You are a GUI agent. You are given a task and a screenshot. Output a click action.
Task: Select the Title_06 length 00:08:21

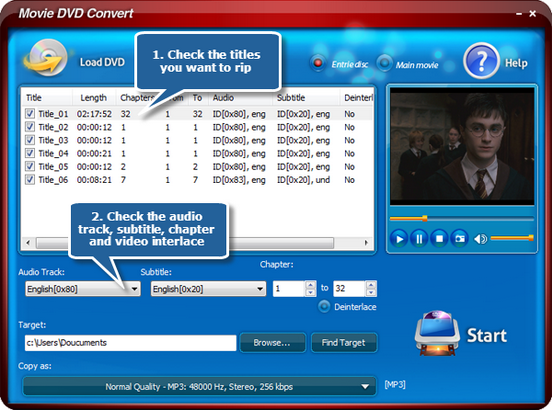94,180
